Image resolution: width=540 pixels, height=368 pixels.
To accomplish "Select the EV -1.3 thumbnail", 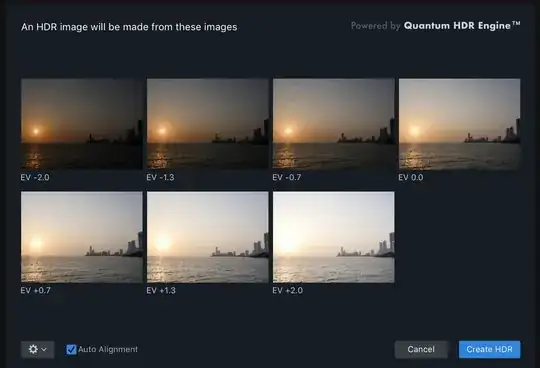I will point(208,124).
